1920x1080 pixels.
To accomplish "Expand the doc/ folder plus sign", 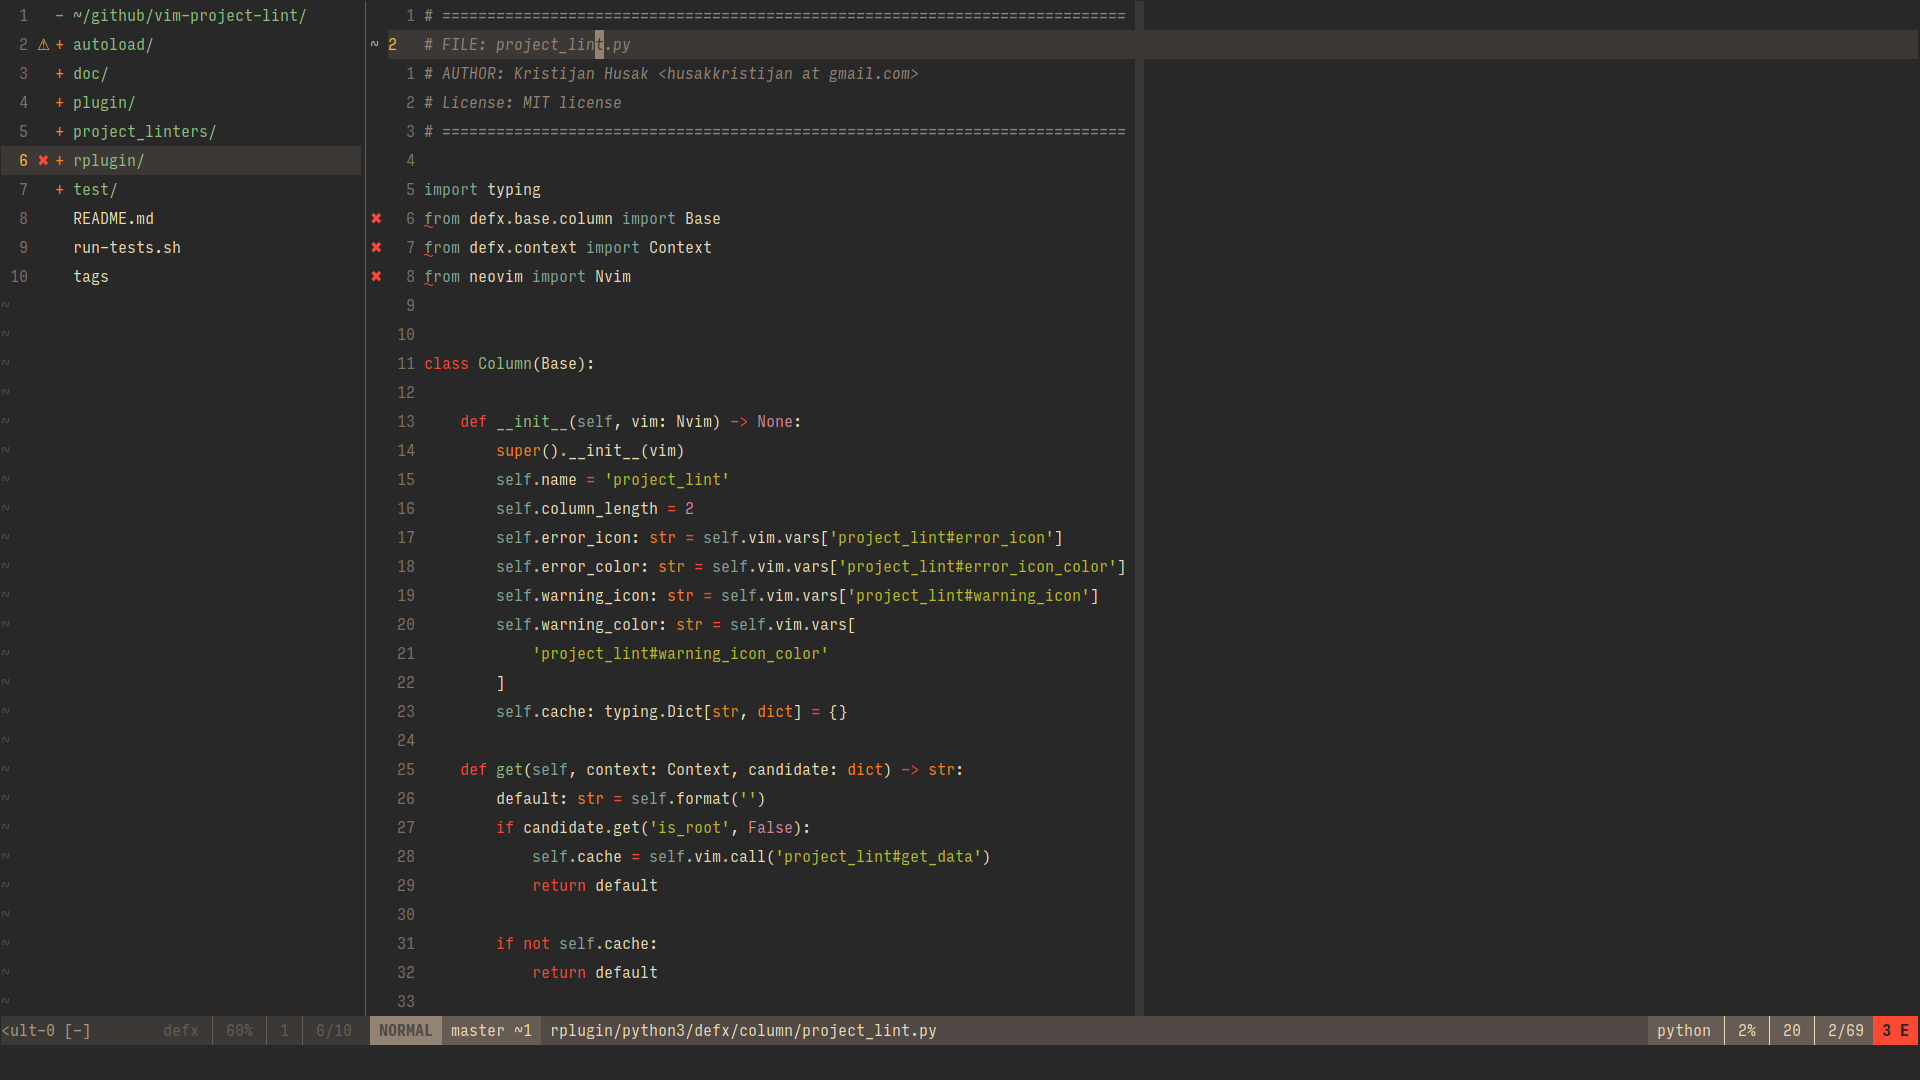I will pos(60,74).
